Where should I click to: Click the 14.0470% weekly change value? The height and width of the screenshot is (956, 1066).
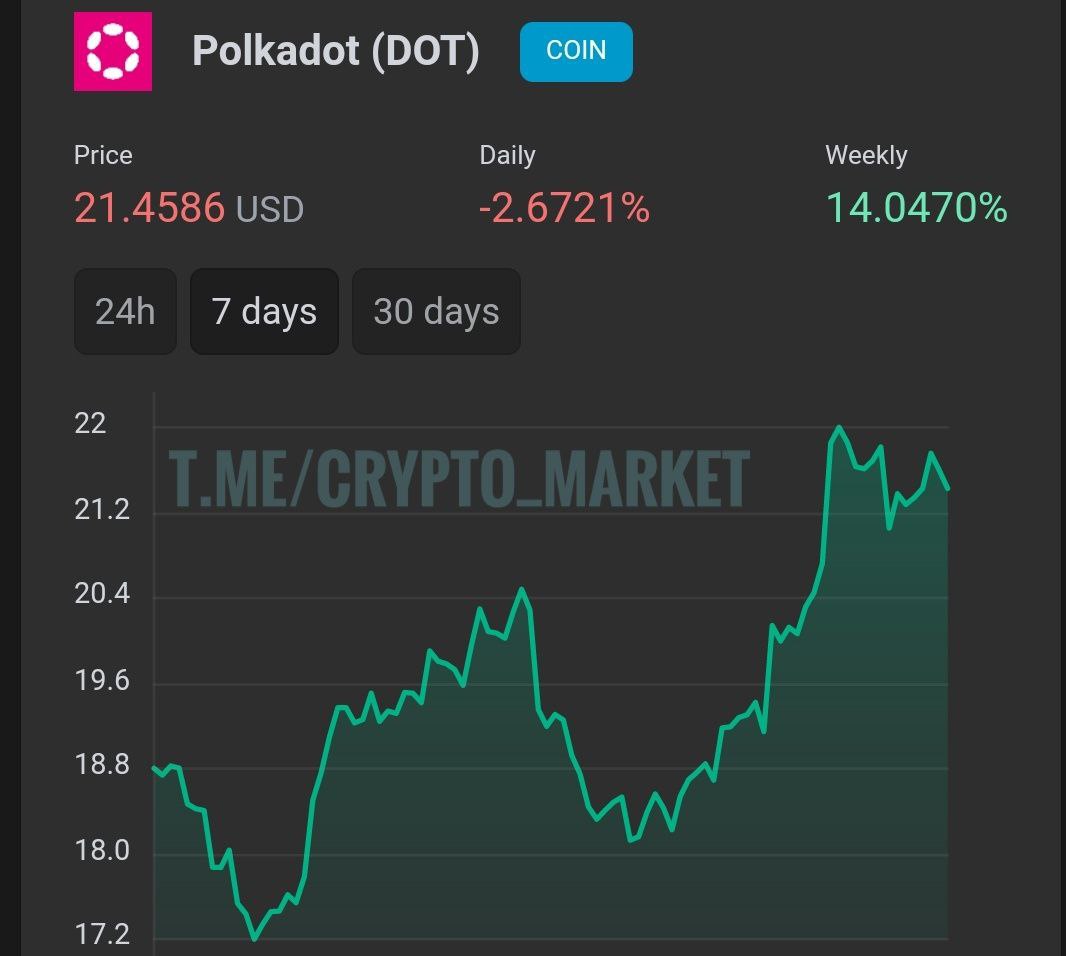coord(916,208)
